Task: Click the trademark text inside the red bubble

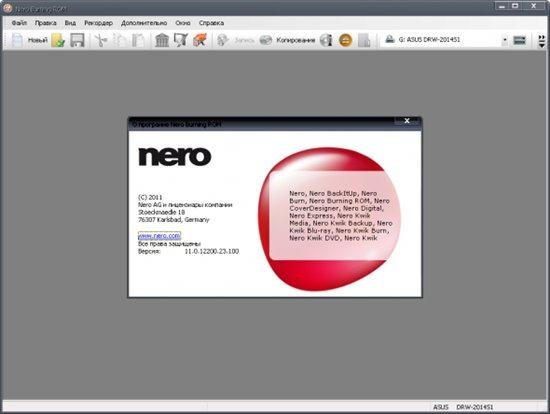Action: tap(340, 215)
